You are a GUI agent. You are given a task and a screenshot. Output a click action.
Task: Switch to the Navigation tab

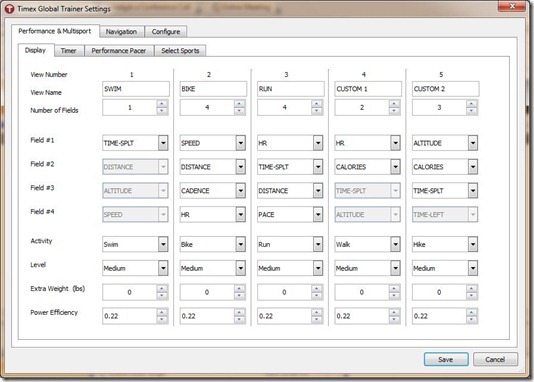pyautogui.click(x=122, y=32)
